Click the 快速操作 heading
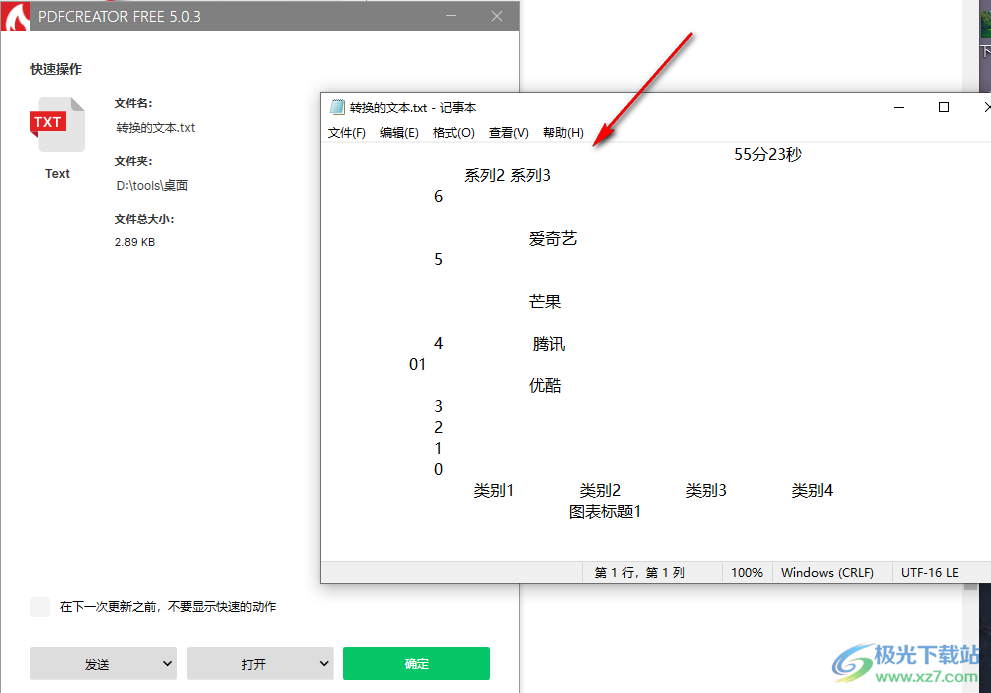The height and width of the screenshot is (693, 991). click(56, 69)
